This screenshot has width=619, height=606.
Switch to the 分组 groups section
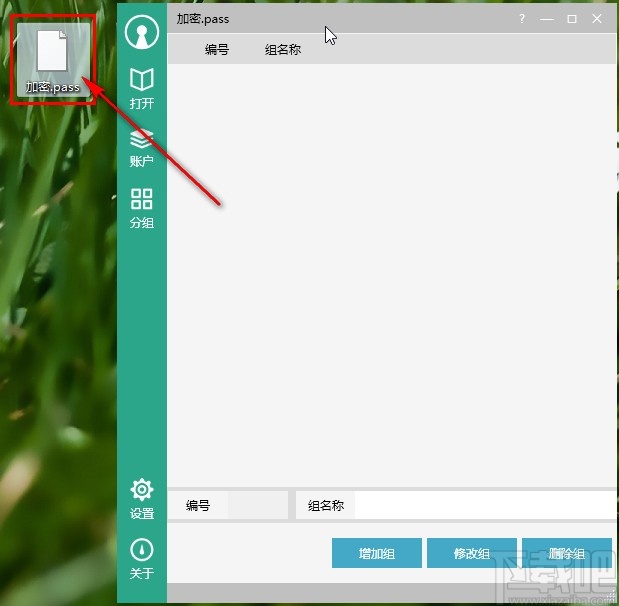coord(142,208)
